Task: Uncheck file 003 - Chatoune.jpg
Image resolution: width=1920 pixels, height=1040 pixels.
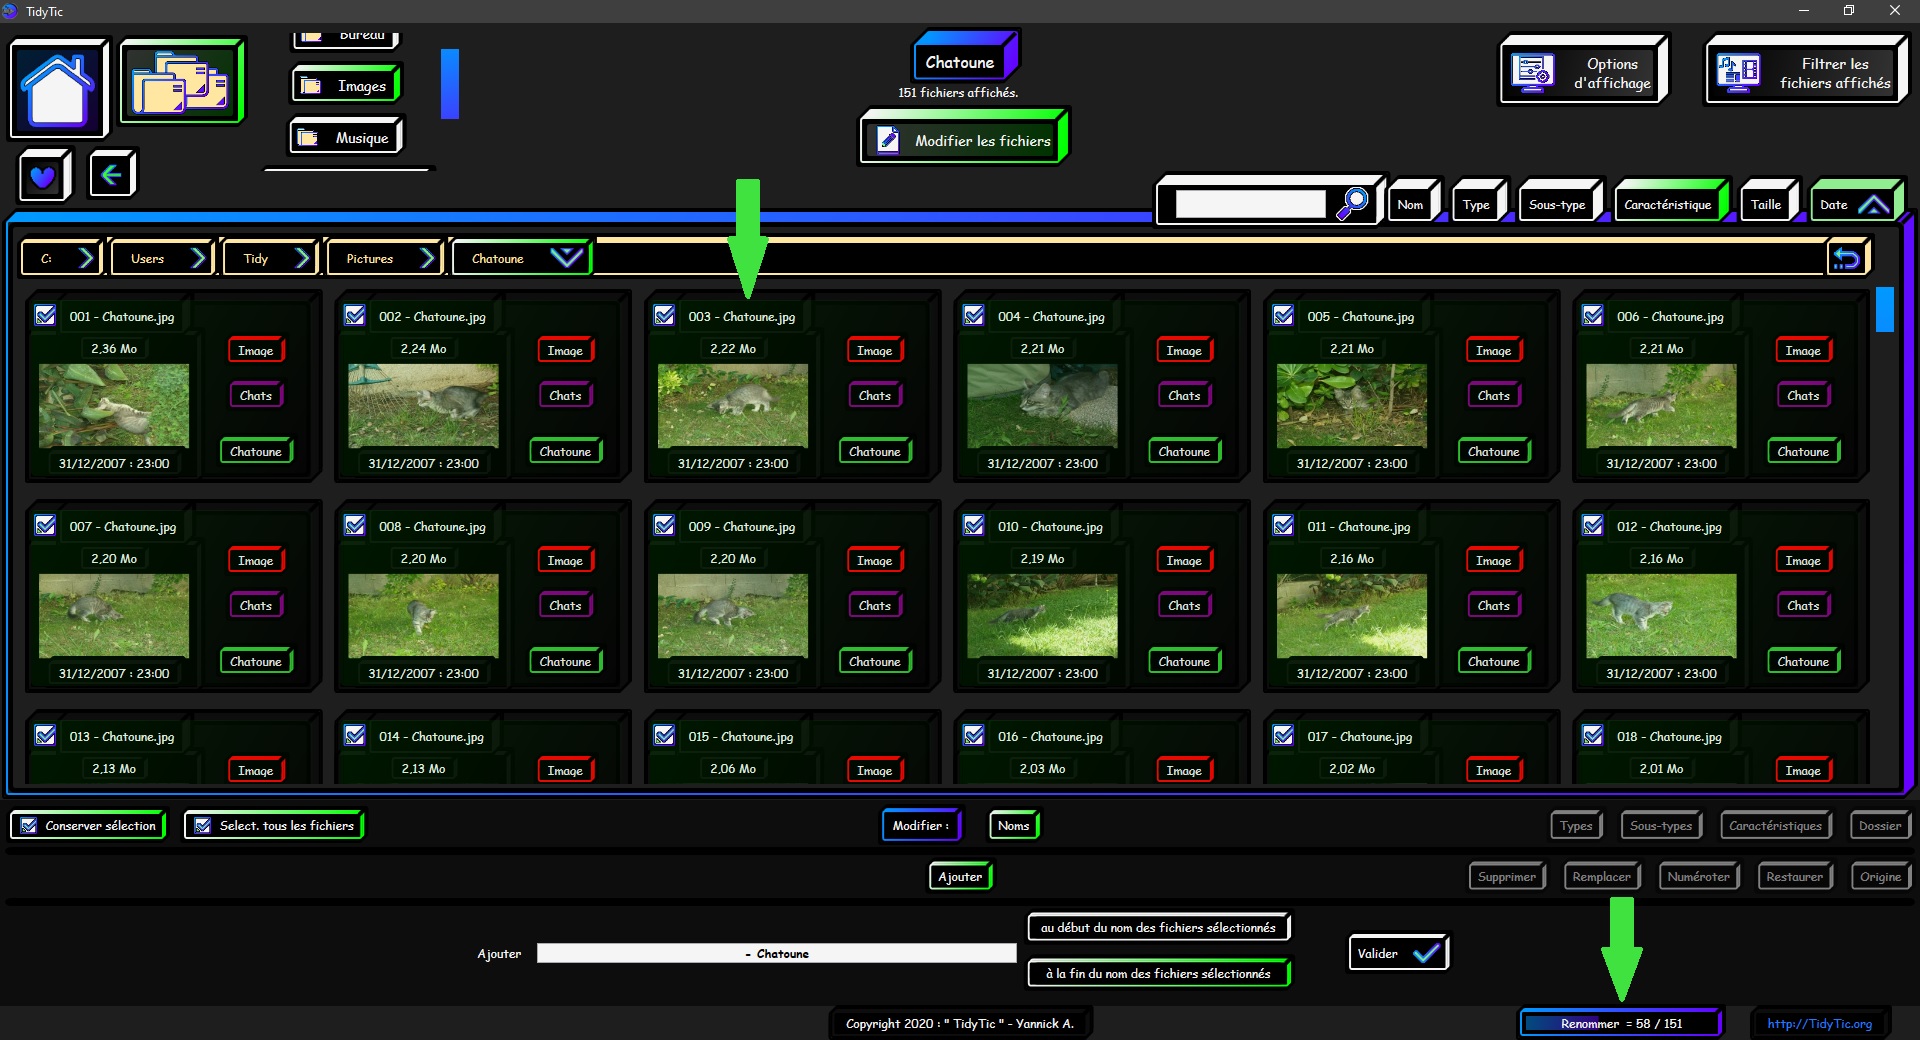Action: (x=664, y=316)
